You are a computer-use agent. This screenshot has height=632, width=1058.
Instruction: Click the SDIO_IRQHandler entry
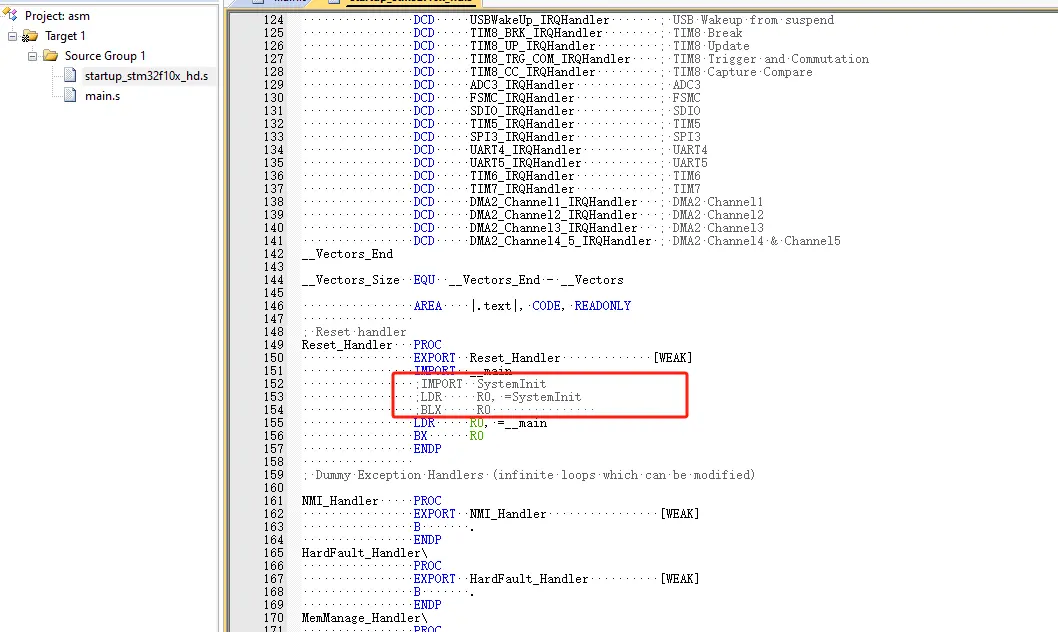[x=522, y=111]
